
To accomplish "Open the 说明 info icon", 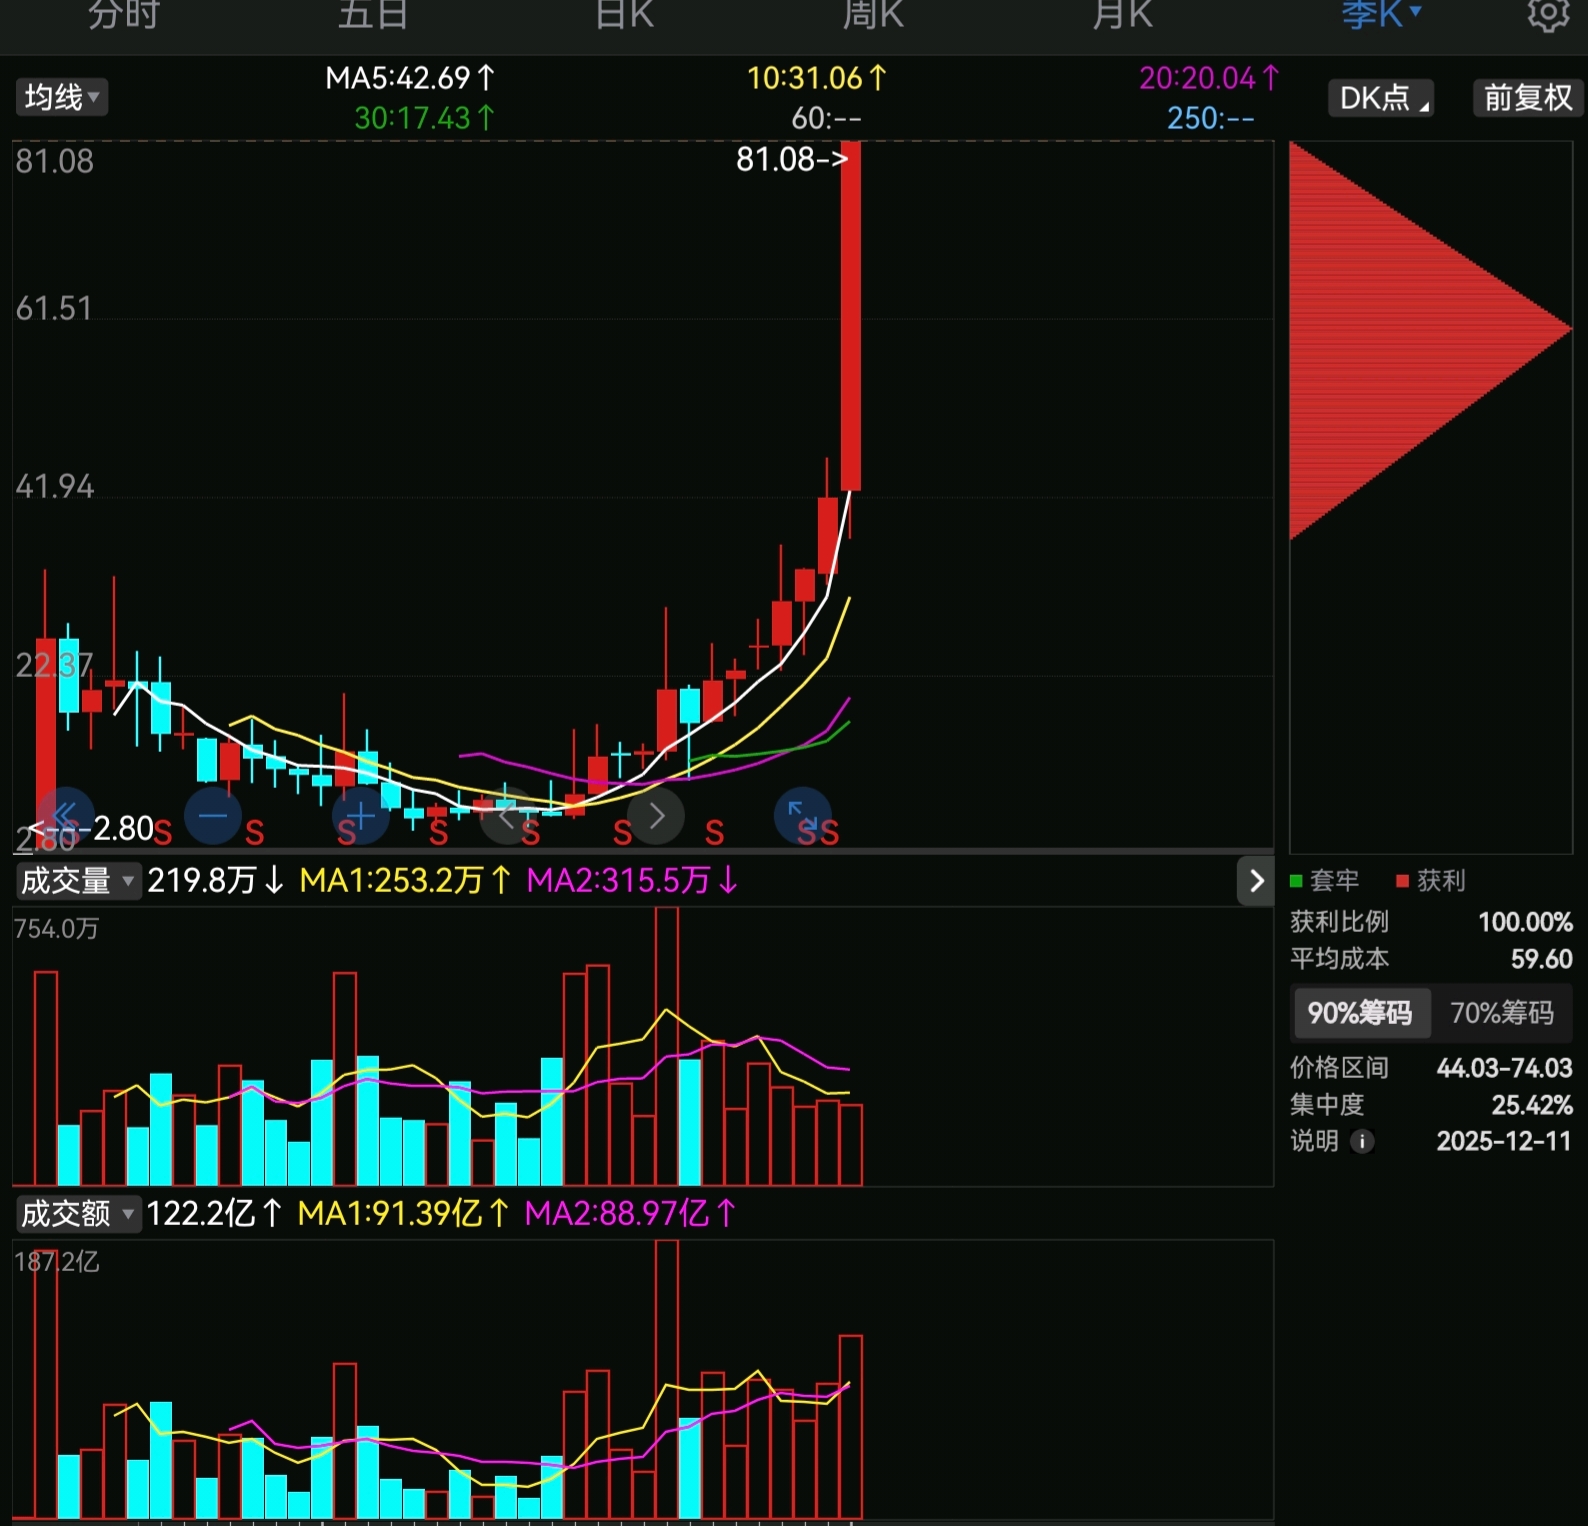I will coord(1362,1141).
